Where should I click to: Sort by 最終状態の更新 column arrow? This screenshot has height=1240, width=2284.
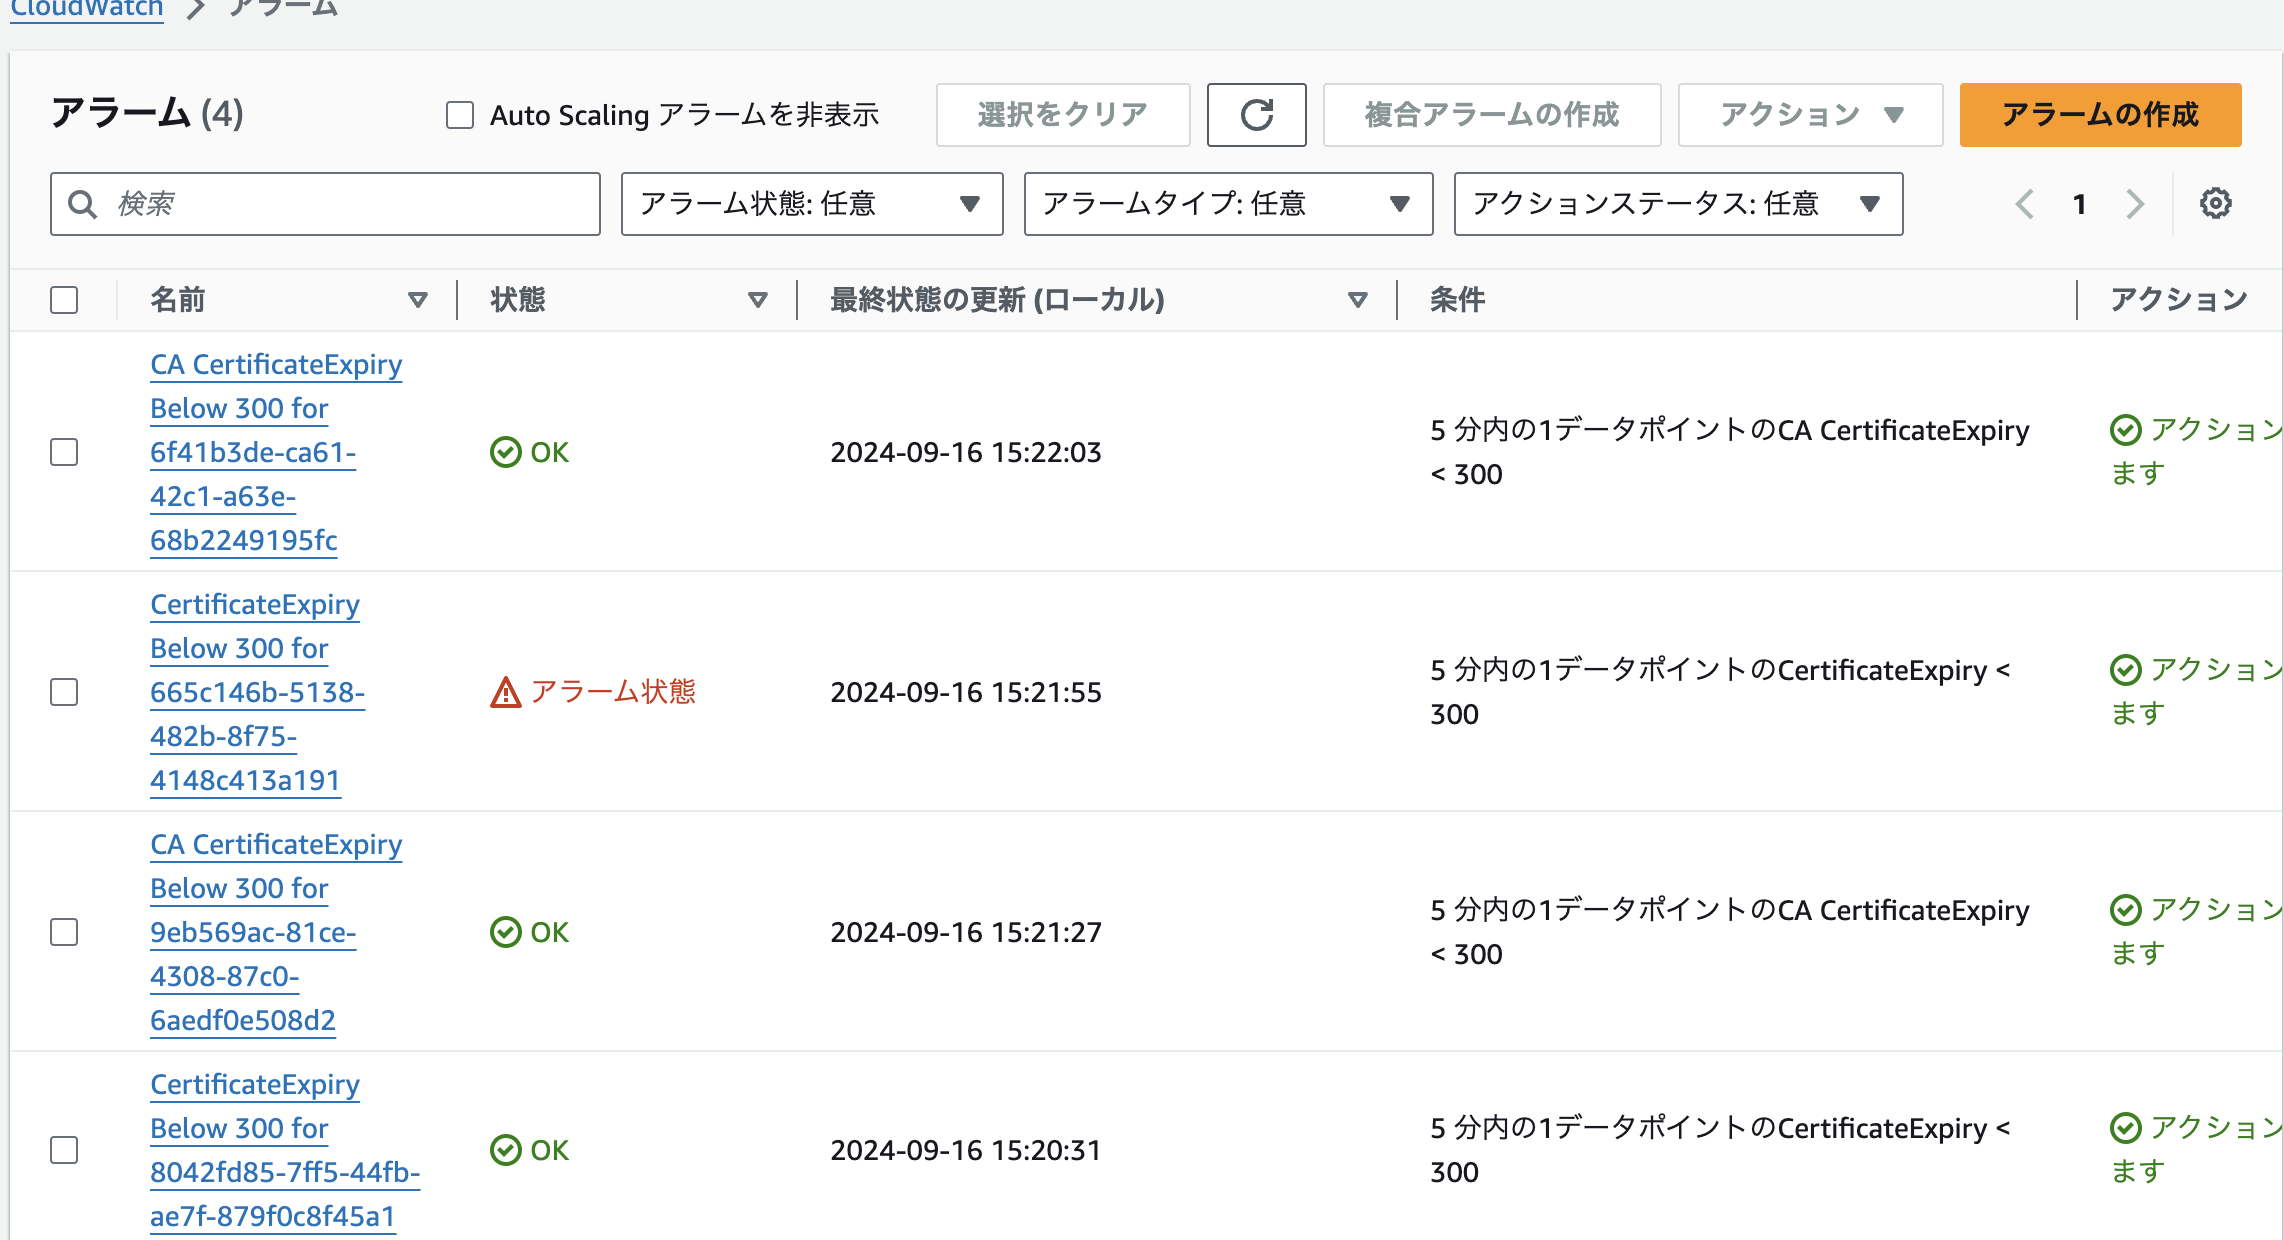point(1357,300)
